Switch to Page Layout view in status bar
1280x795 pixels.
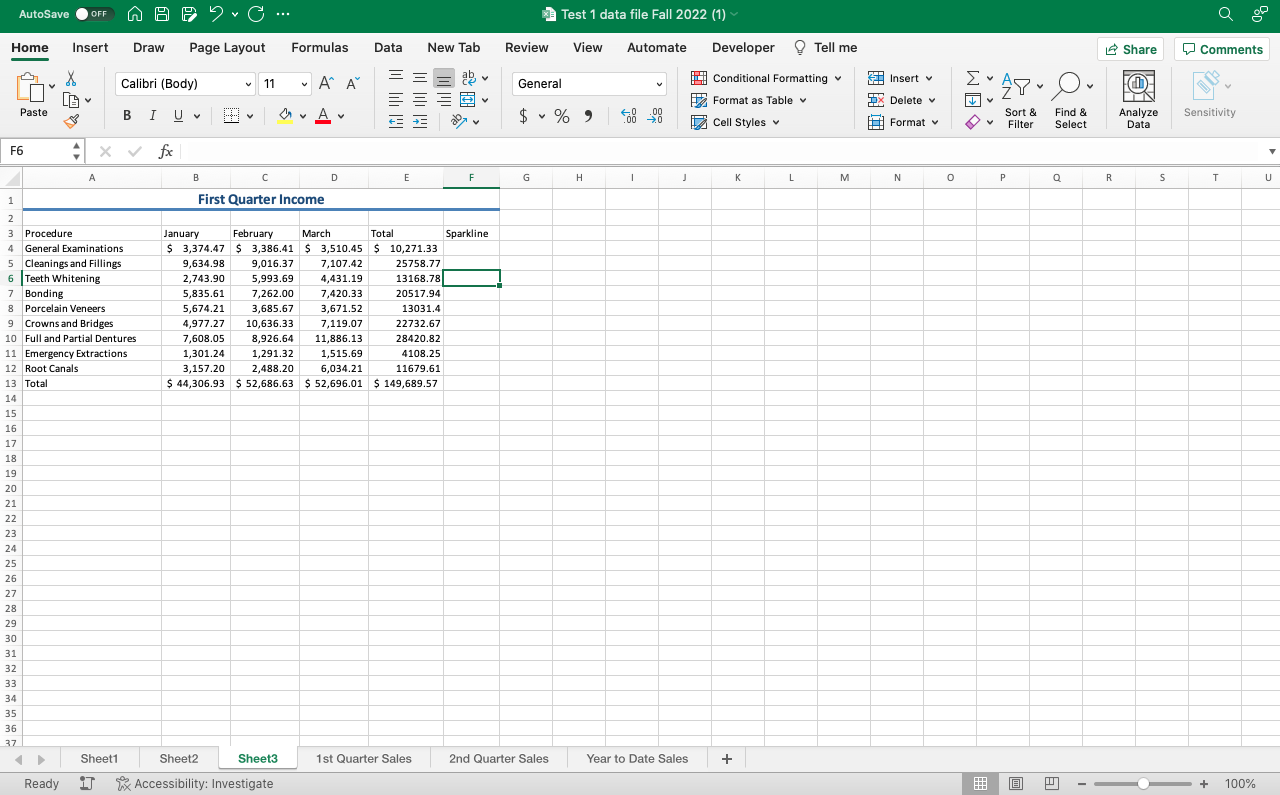click(x=1015, y=784)
